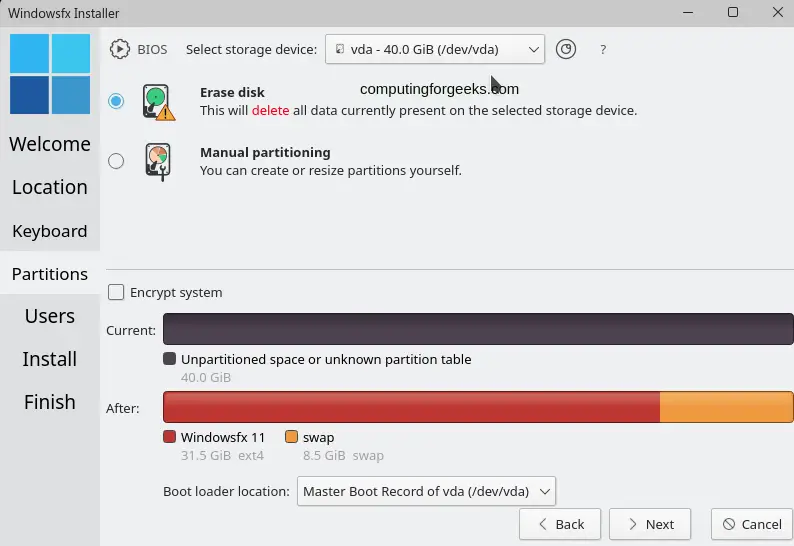This screenshot has width=794, height=546.
Task: Click the '31.5 GiB ext4' text
Action: coord(222,455)
